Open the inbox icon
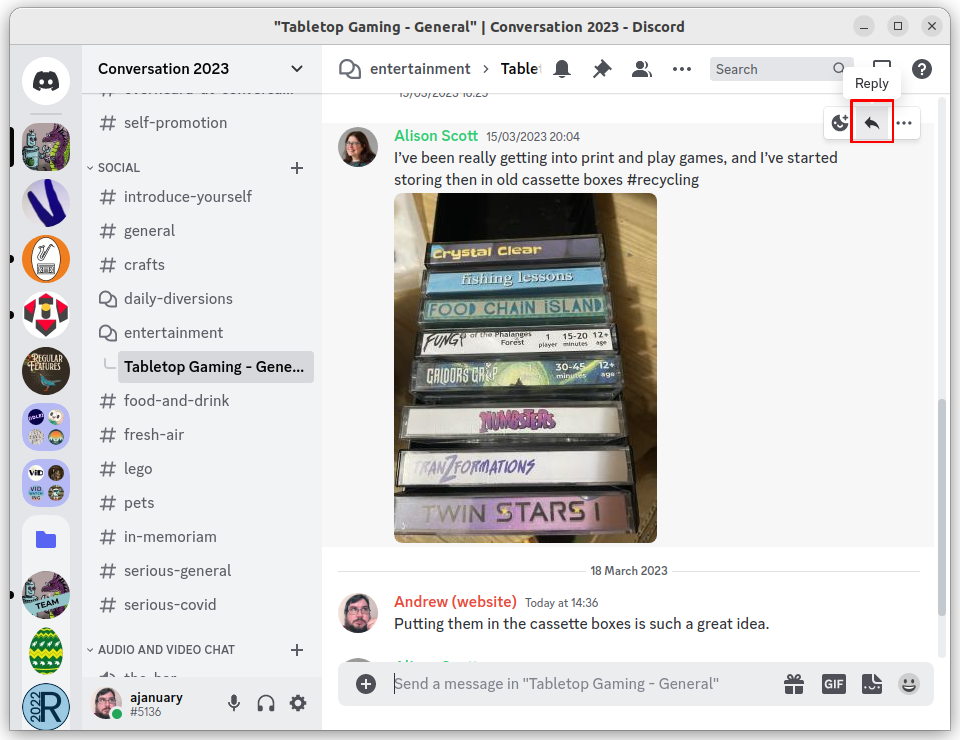Viewport: 960px width, 740px height. pyautogui.click(x=882, y=65)
